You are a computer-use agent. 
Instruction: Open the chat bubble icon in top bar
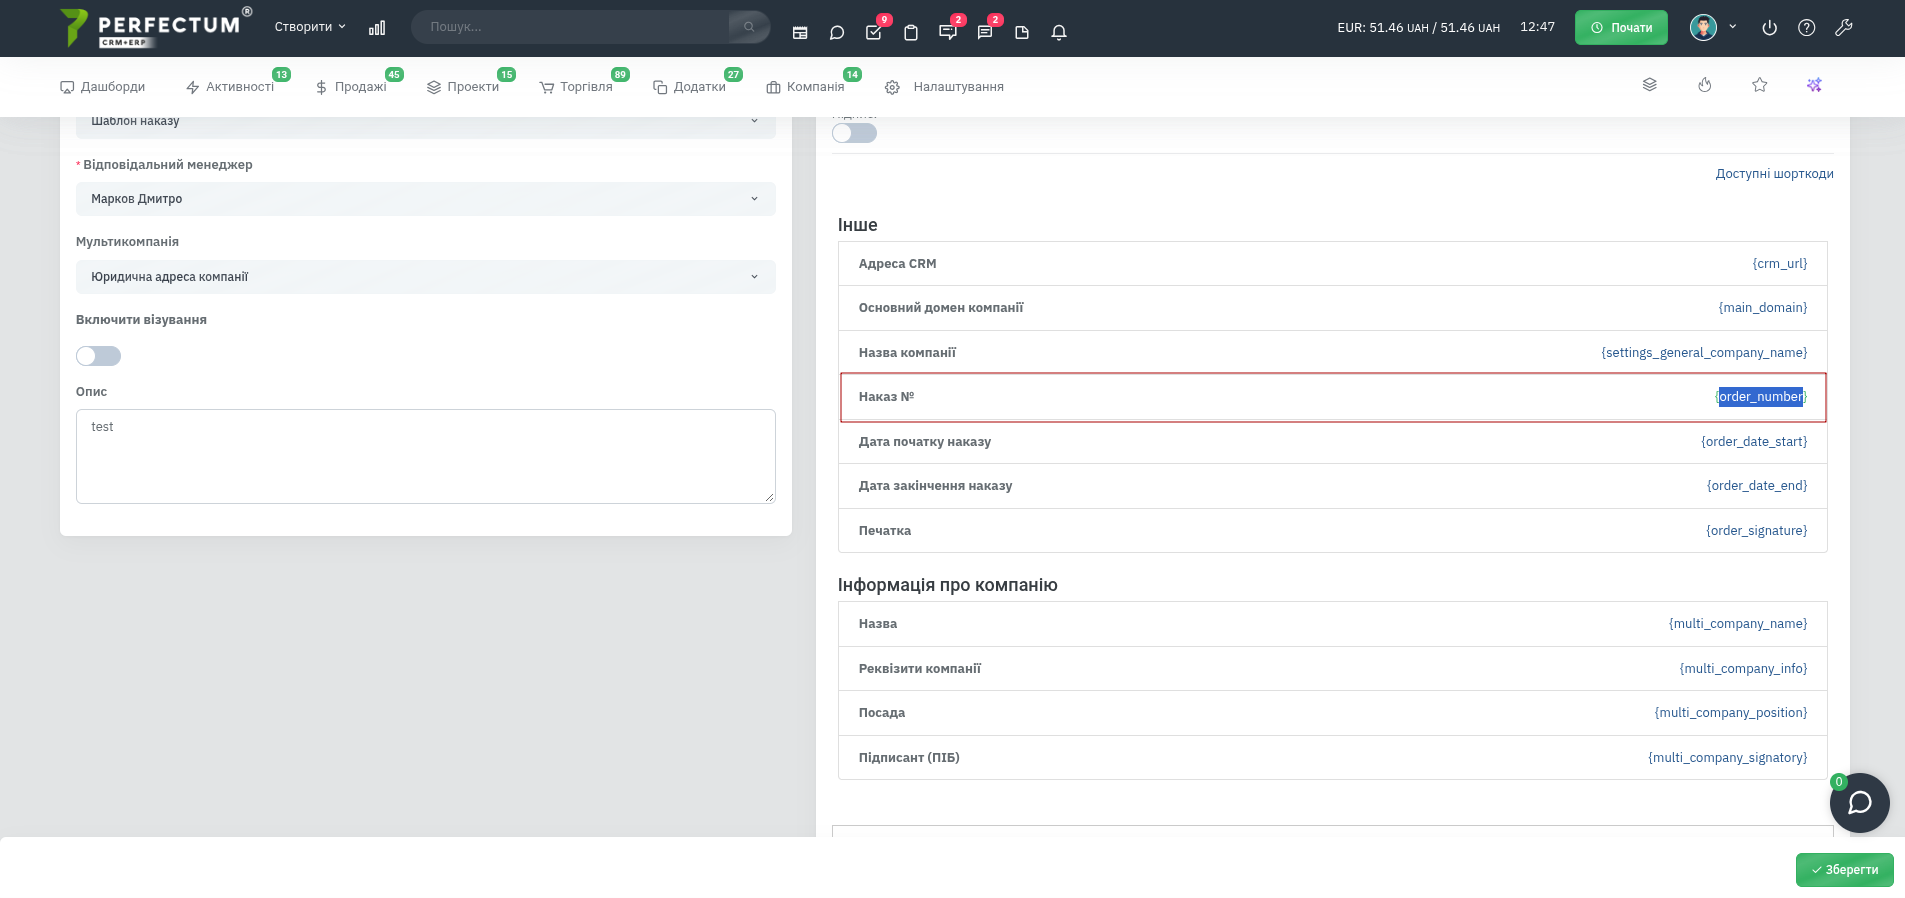[837, 32]
